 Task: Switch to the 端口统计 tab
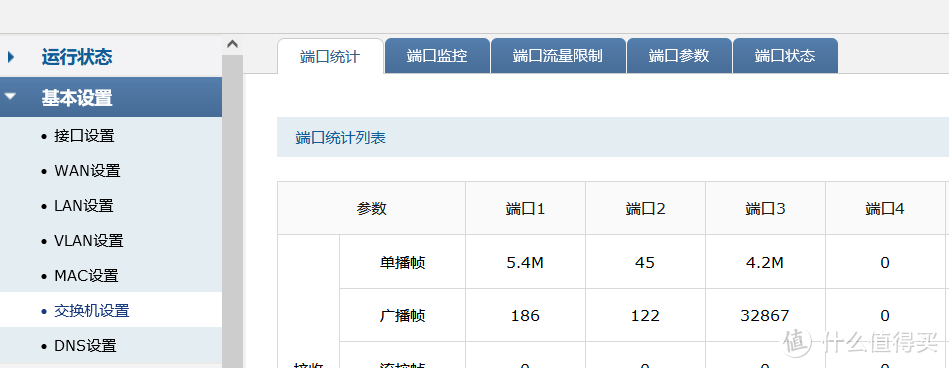(x=330, y=56)
